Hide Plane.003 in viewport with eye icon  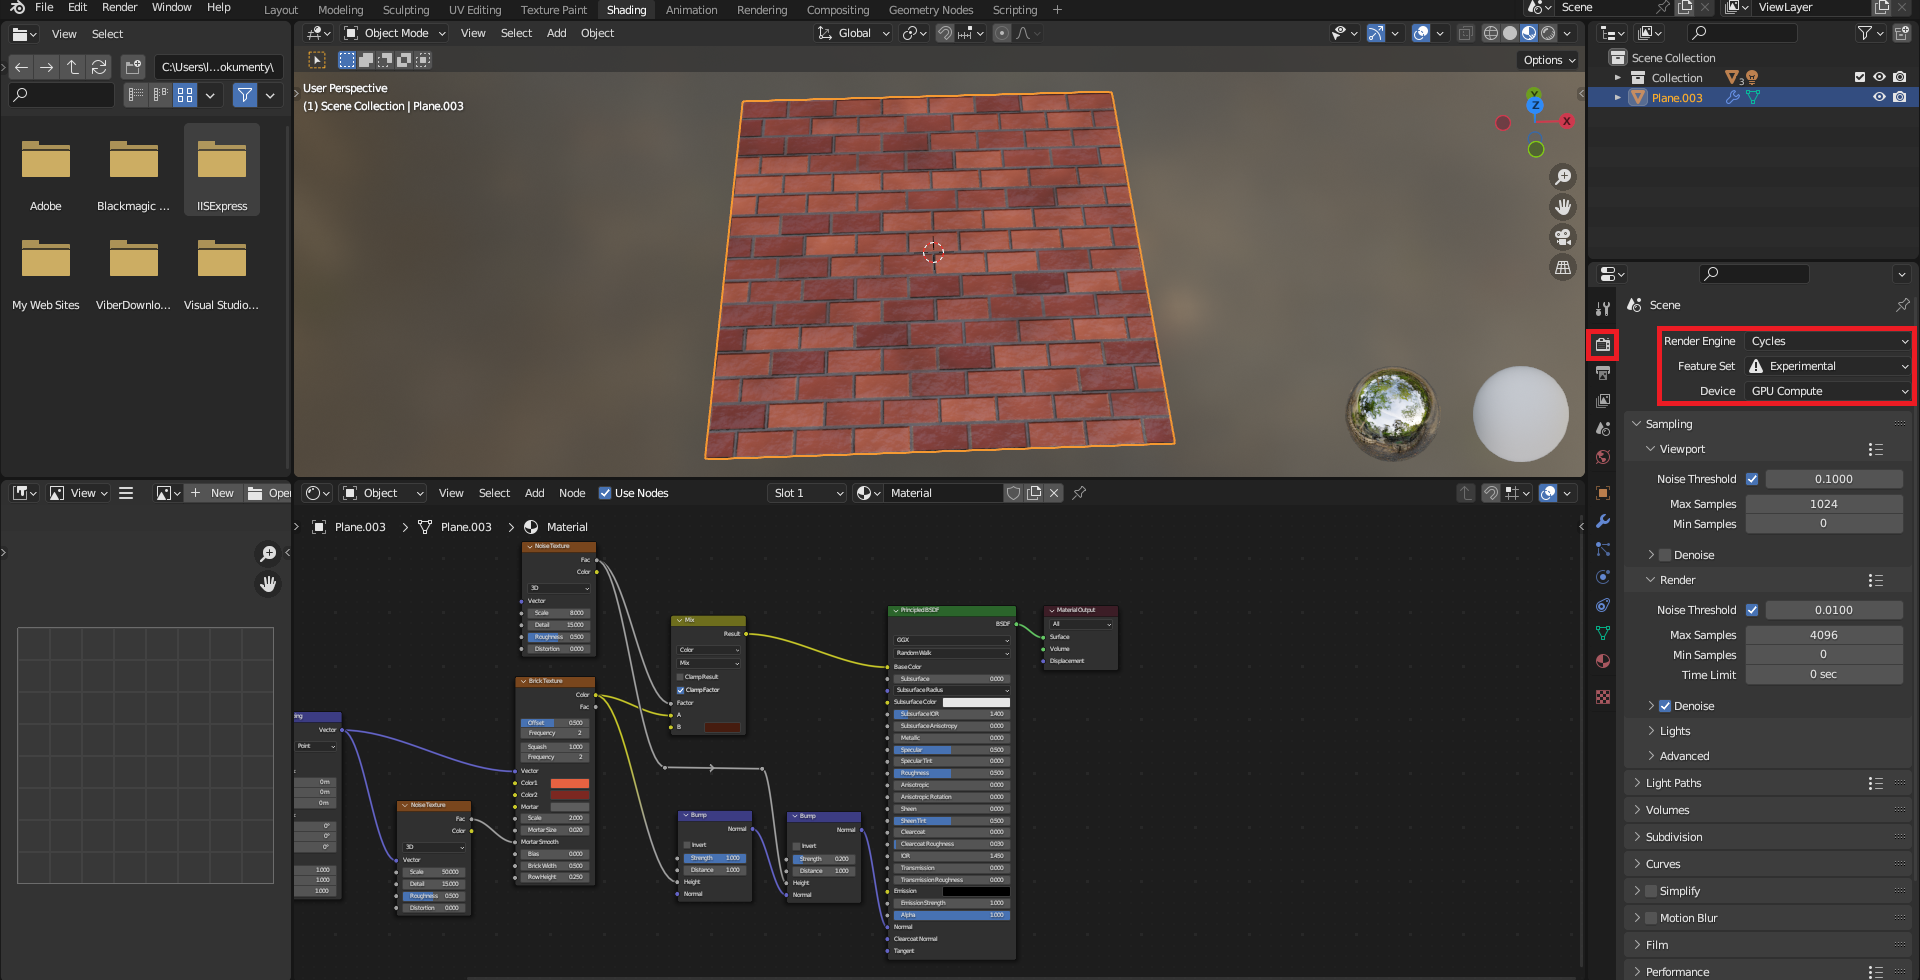pos(1879,97)
